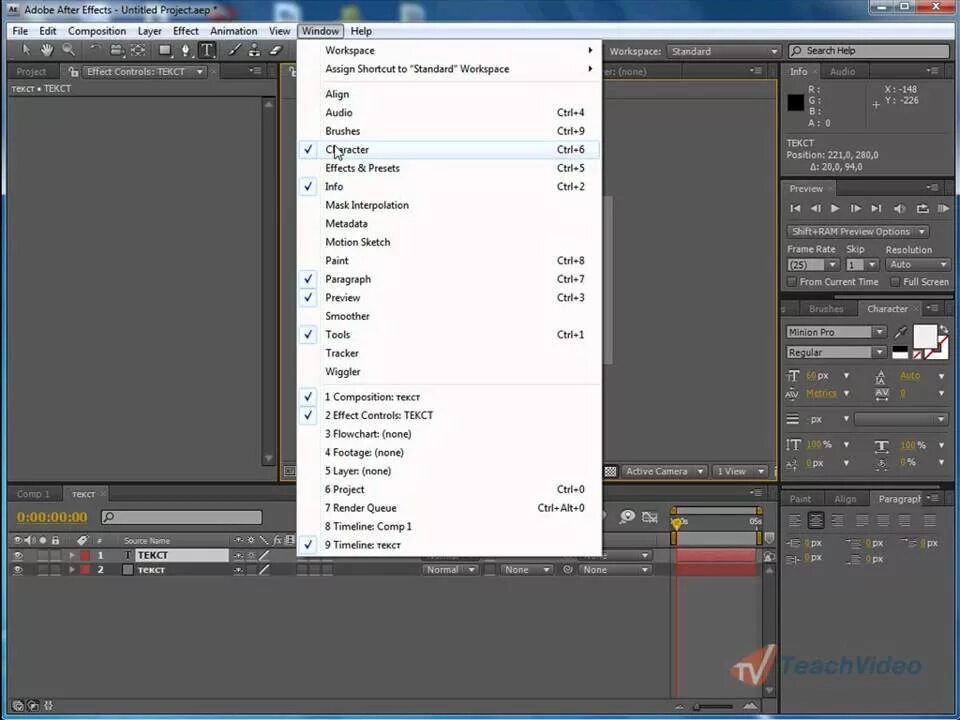Open the Info panel options menu
This screenshot has height=720, width=960.
click(x=932, y=71)
